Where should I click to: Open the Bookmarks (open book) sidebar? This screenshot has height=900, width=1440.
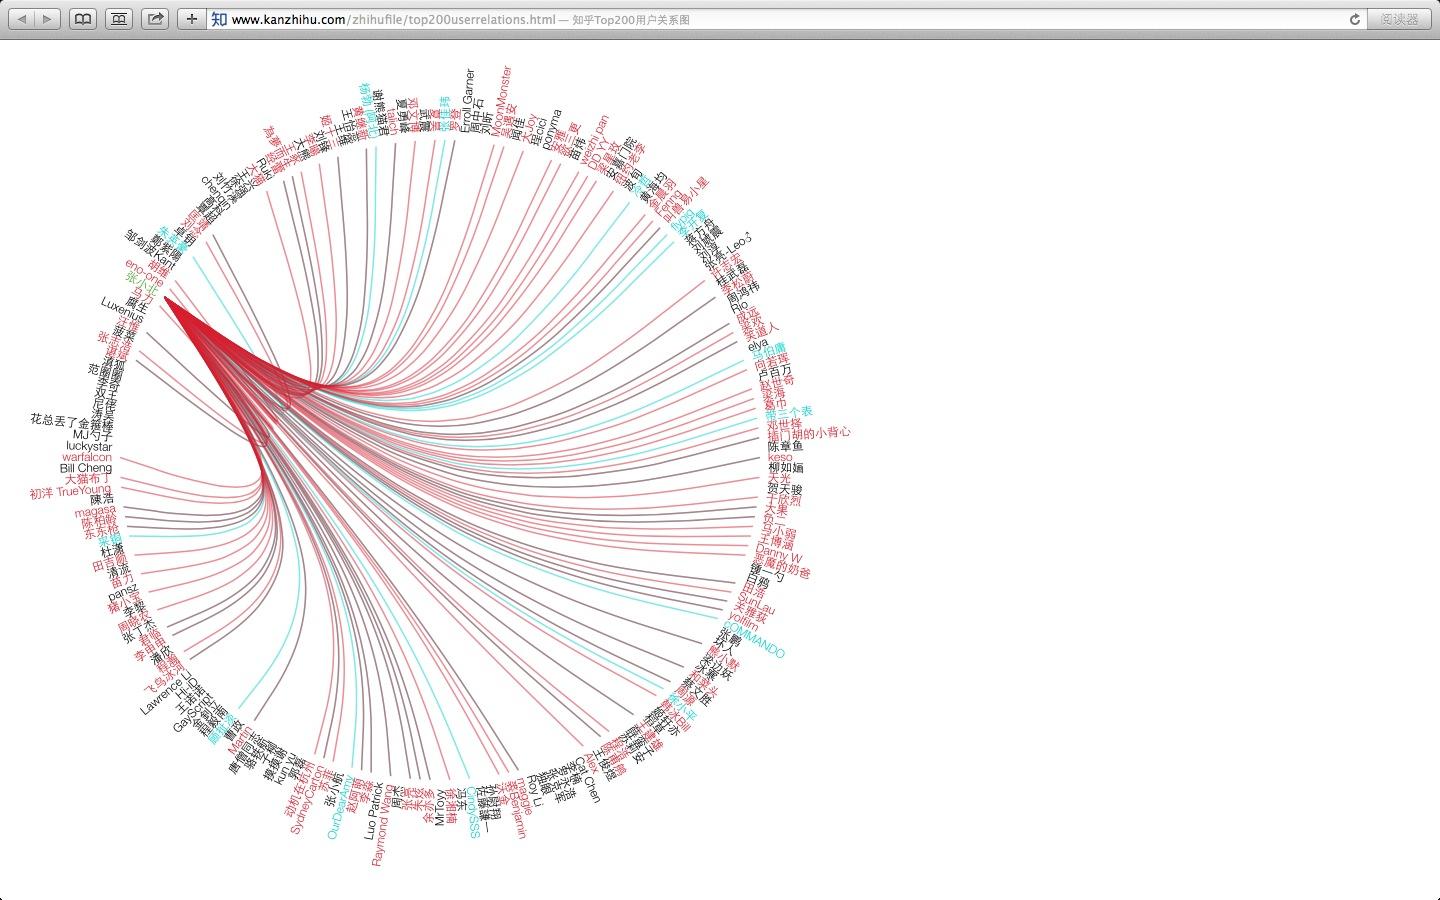pyautogui.click(x=84, y=19)
